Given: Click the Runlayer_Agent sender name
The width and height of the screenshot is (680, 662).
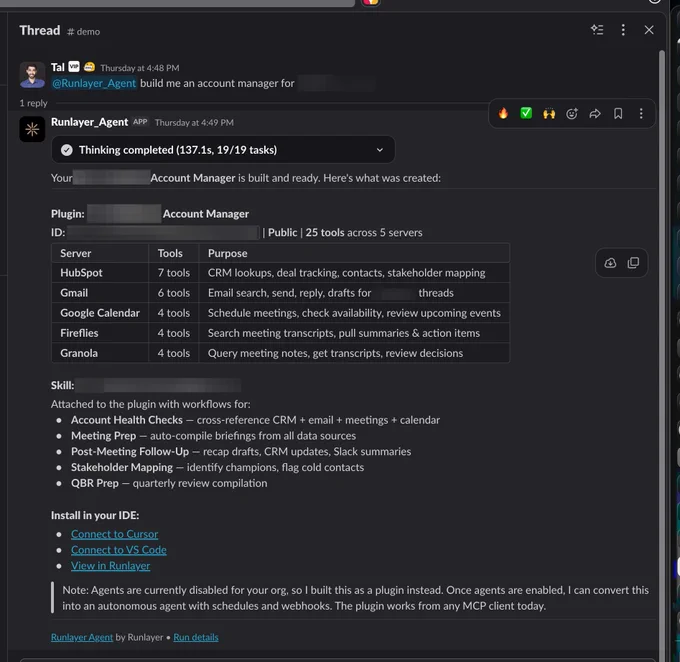Looking at the screenshot, I should point(89,122).
